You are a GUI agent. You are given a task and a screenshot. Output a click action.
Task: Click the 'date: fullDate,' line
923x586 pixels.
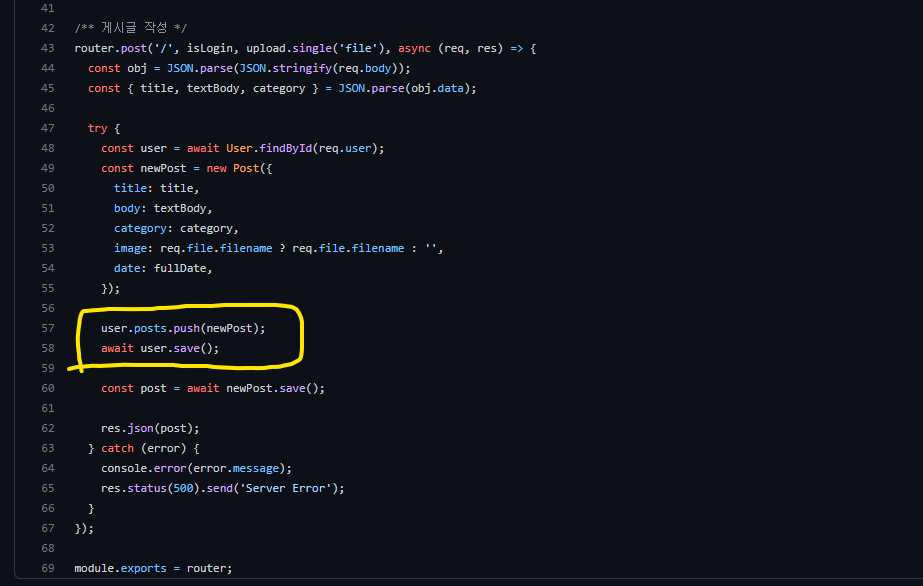click(163, 268)
